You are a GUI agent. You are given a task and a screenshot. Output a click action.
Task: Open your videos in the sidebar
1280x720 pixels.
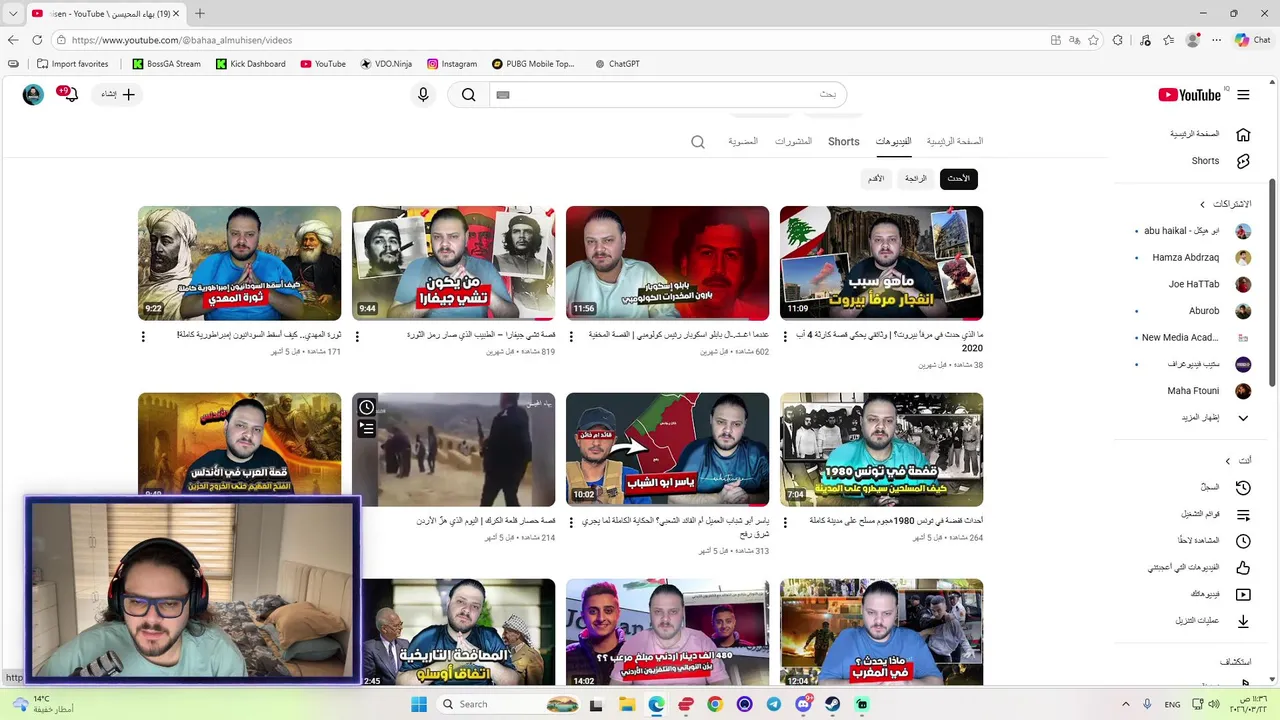(1243, 594)
